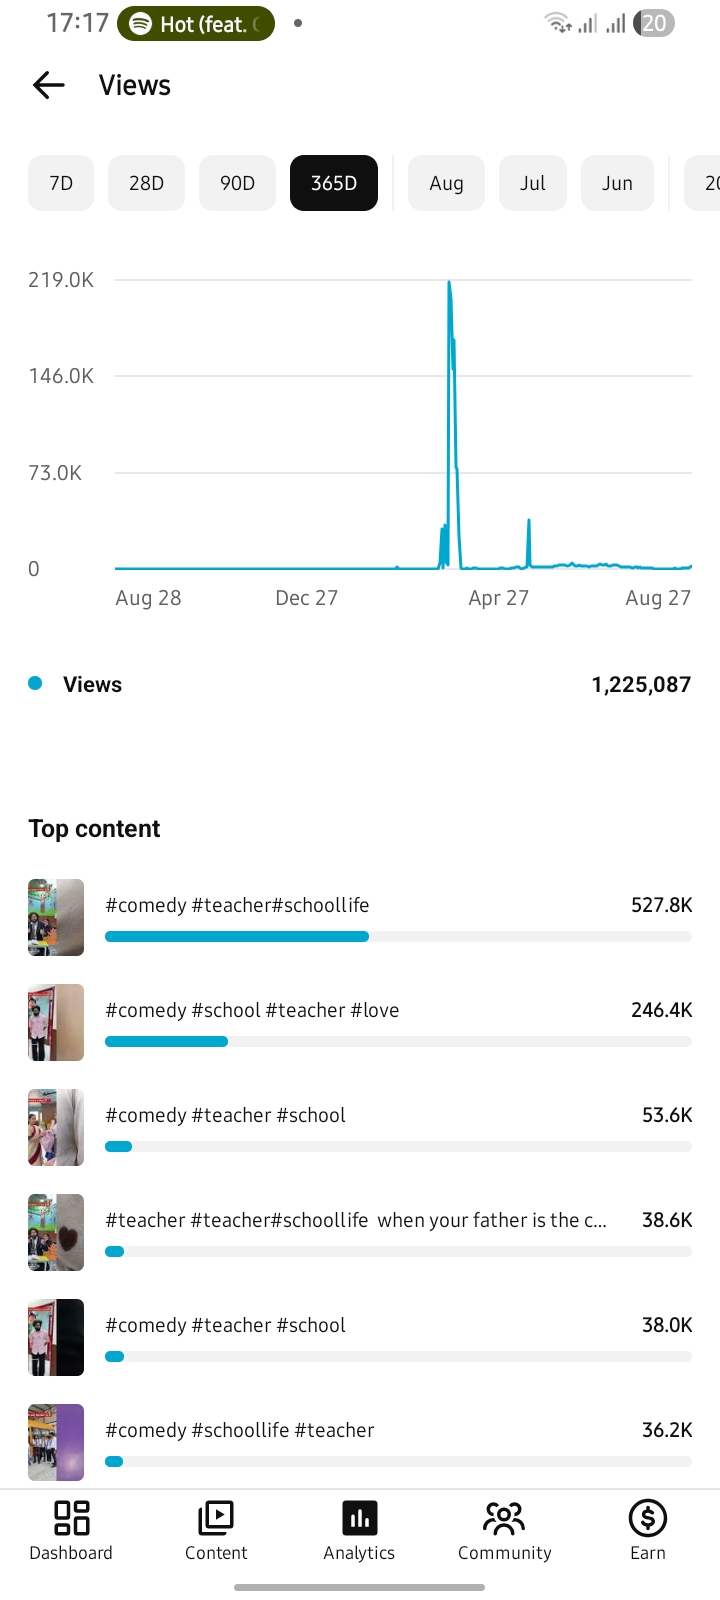Select the 90D time range chip
This screenshot has height=1600, width=720.
(x=237, y=183)
